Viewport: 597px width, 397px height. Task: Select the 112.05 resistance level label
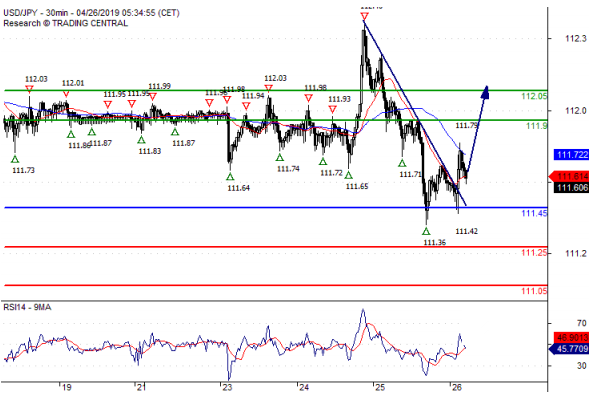(x=534, y=96)
